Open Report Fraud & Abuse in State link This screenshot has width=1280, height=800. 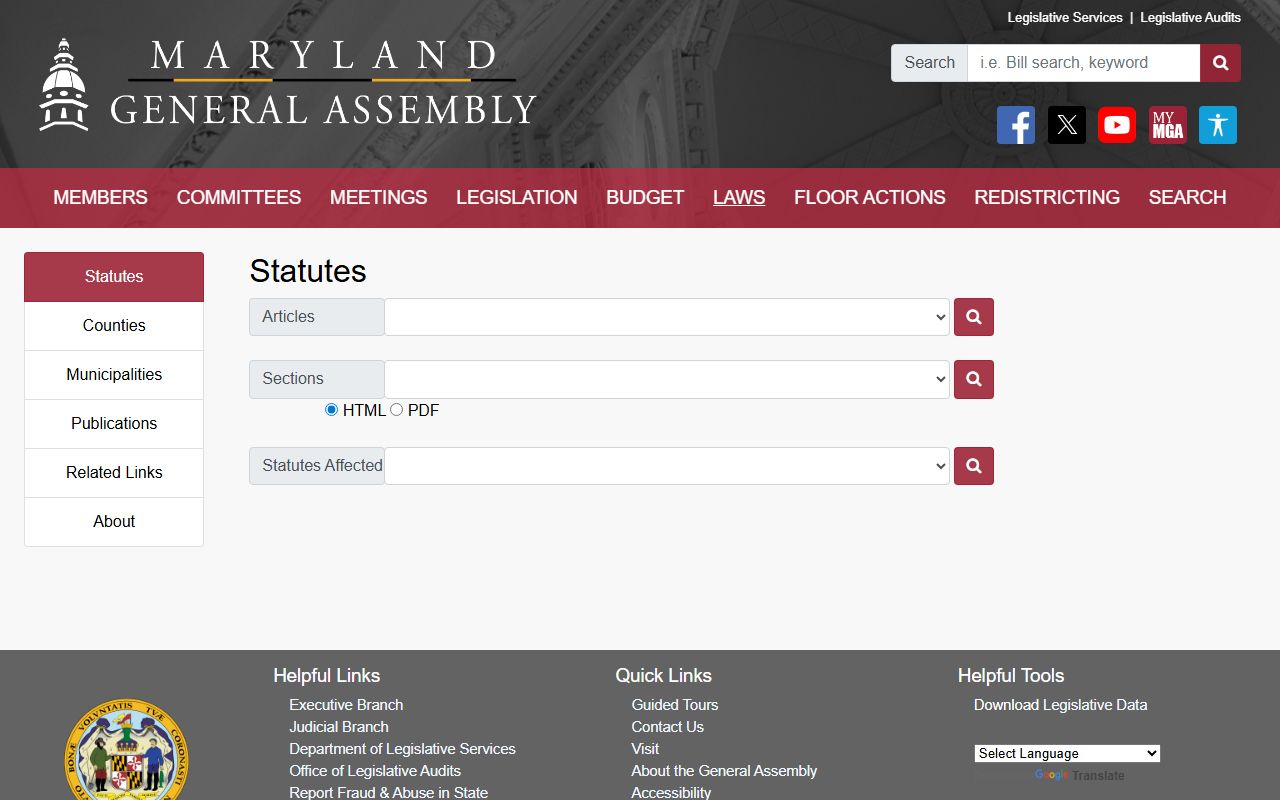pos(389,792)
